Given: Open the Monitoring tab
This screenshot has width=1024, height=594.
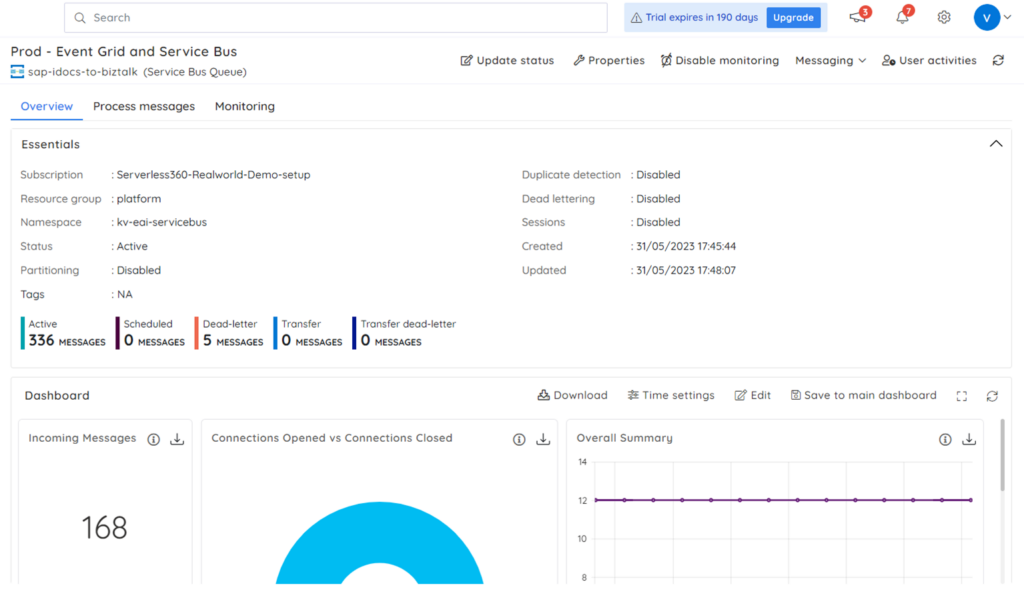Looking at the screenshot, I should pos(244,106).
